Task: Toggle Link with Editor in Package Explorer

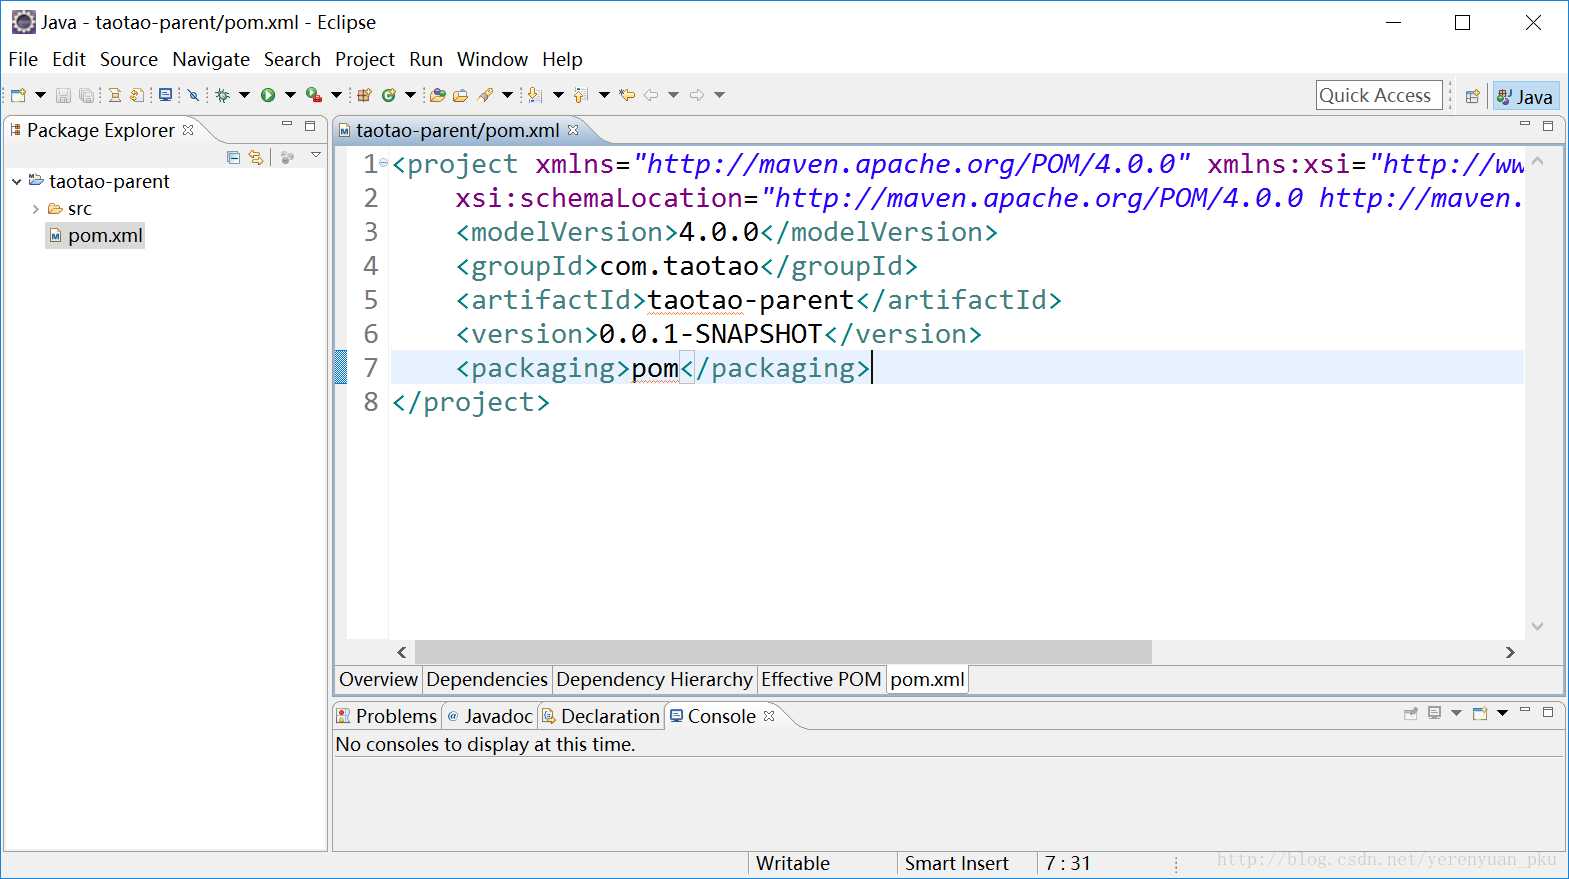Action: tap(256, 157)
